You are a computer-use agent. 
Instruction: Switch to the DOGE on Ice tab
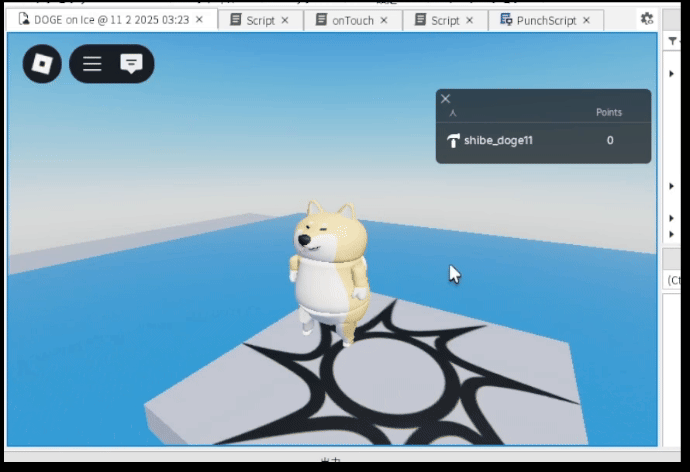[112, 20]
